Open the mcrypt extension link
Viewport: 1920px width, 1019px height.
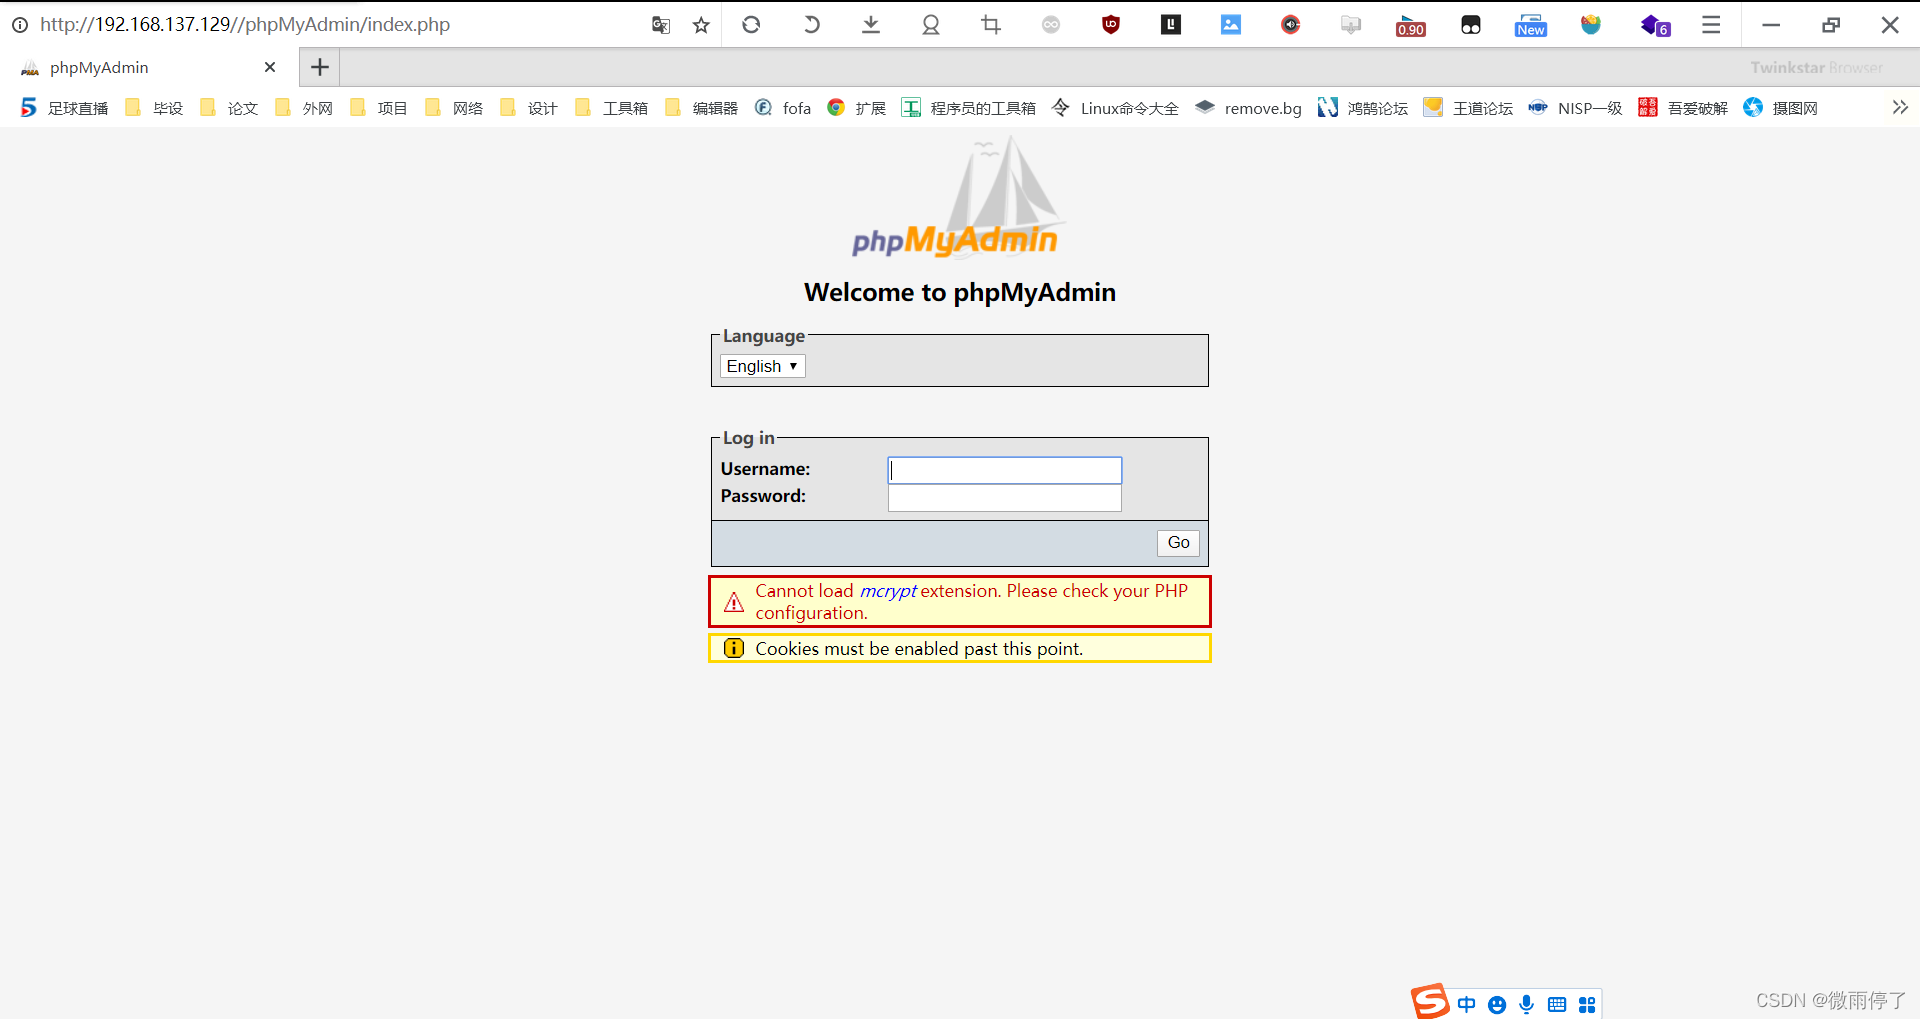coord(888,591)
